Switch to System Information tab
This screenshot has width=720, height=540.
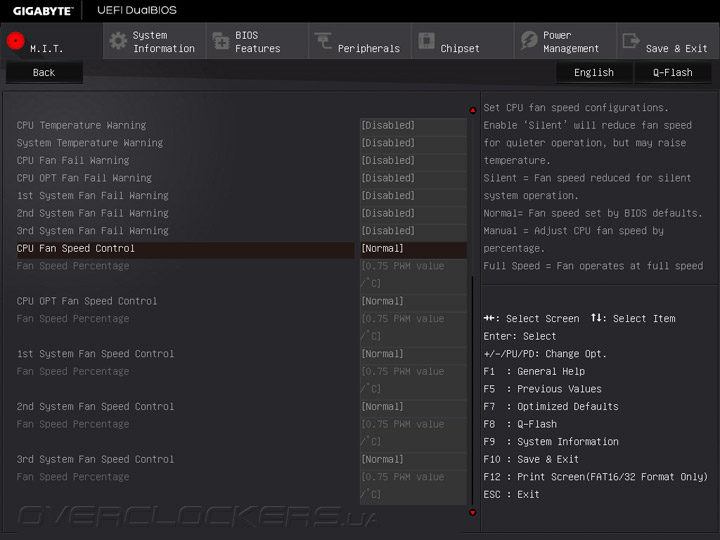155,41
